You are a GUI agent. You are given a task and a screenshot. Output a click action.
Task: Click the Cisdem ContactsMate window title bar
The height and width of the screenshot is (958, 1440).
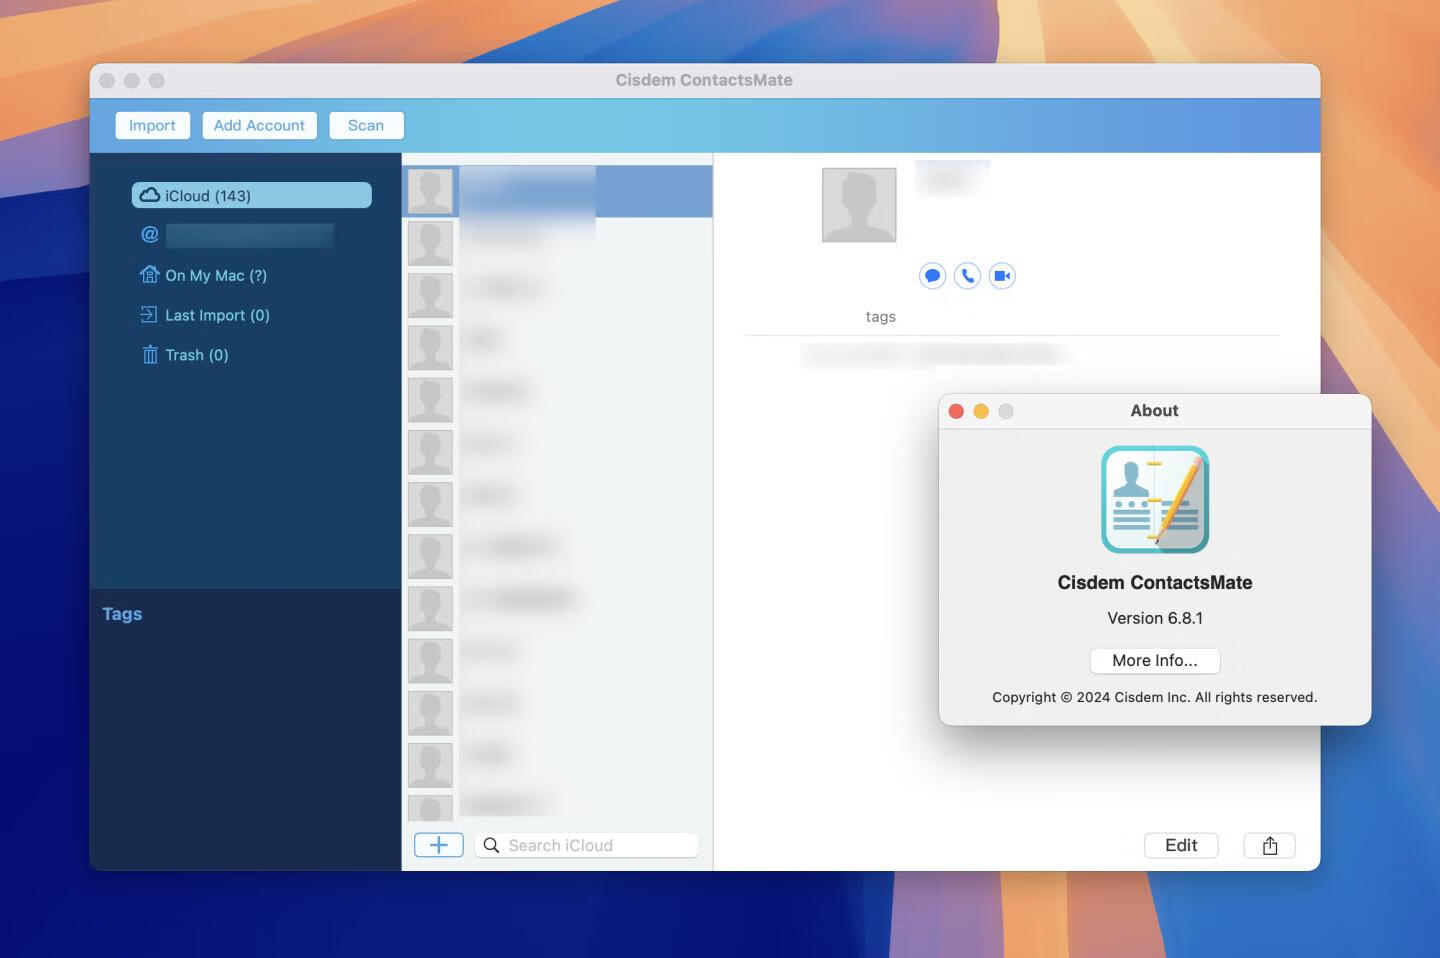(704, 80)
